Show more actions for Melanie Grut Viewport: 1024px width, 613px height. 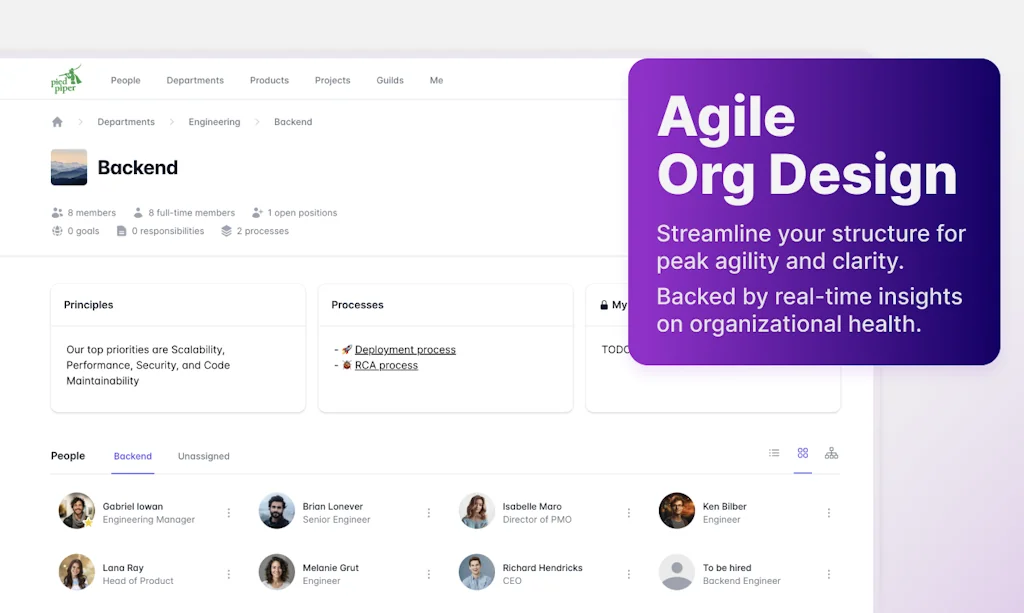coord(428,574)
